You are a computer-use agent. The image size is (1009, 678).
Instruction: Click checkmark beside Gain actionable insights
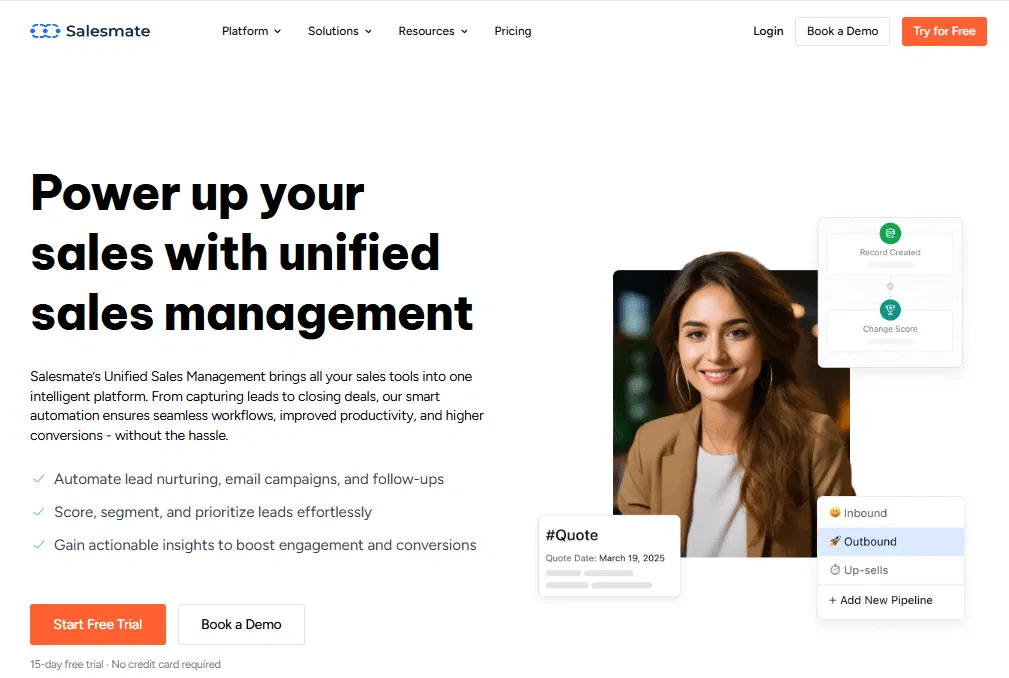pyautogui.click(x=39, y=545)
